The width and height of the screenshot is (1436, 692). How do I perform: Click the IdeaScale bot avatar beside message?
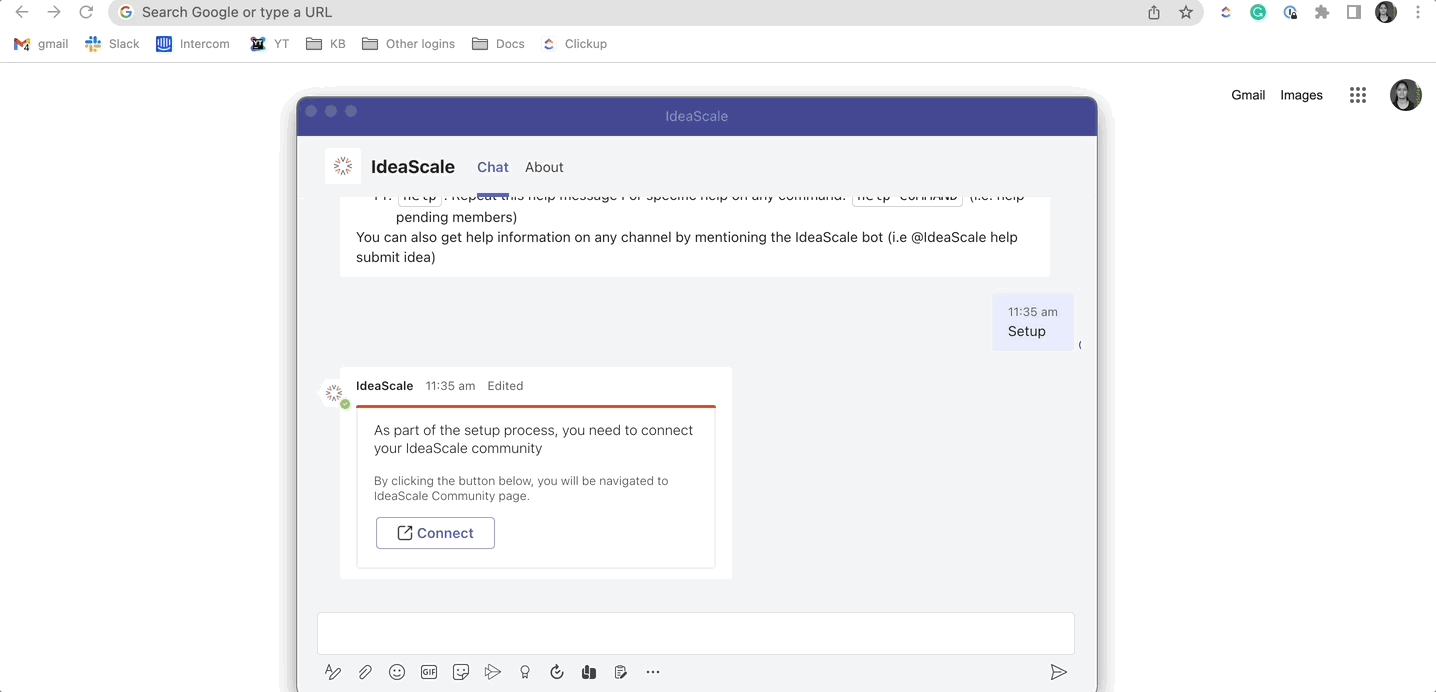[x=335, y=393]
